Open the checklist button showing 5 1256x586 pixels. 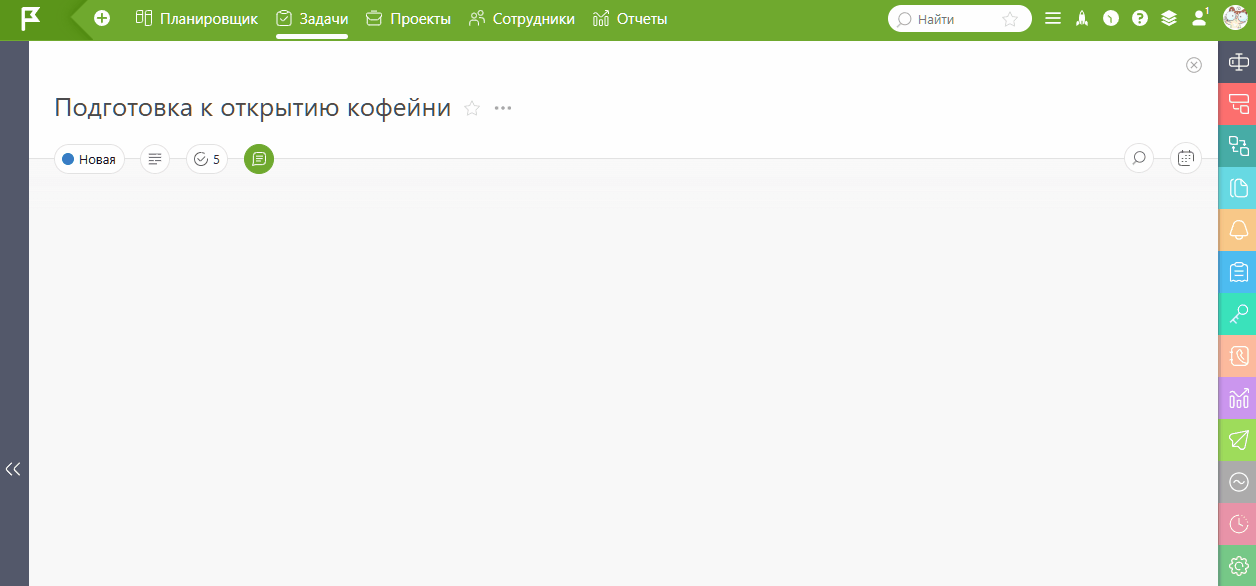pos(207,159)
